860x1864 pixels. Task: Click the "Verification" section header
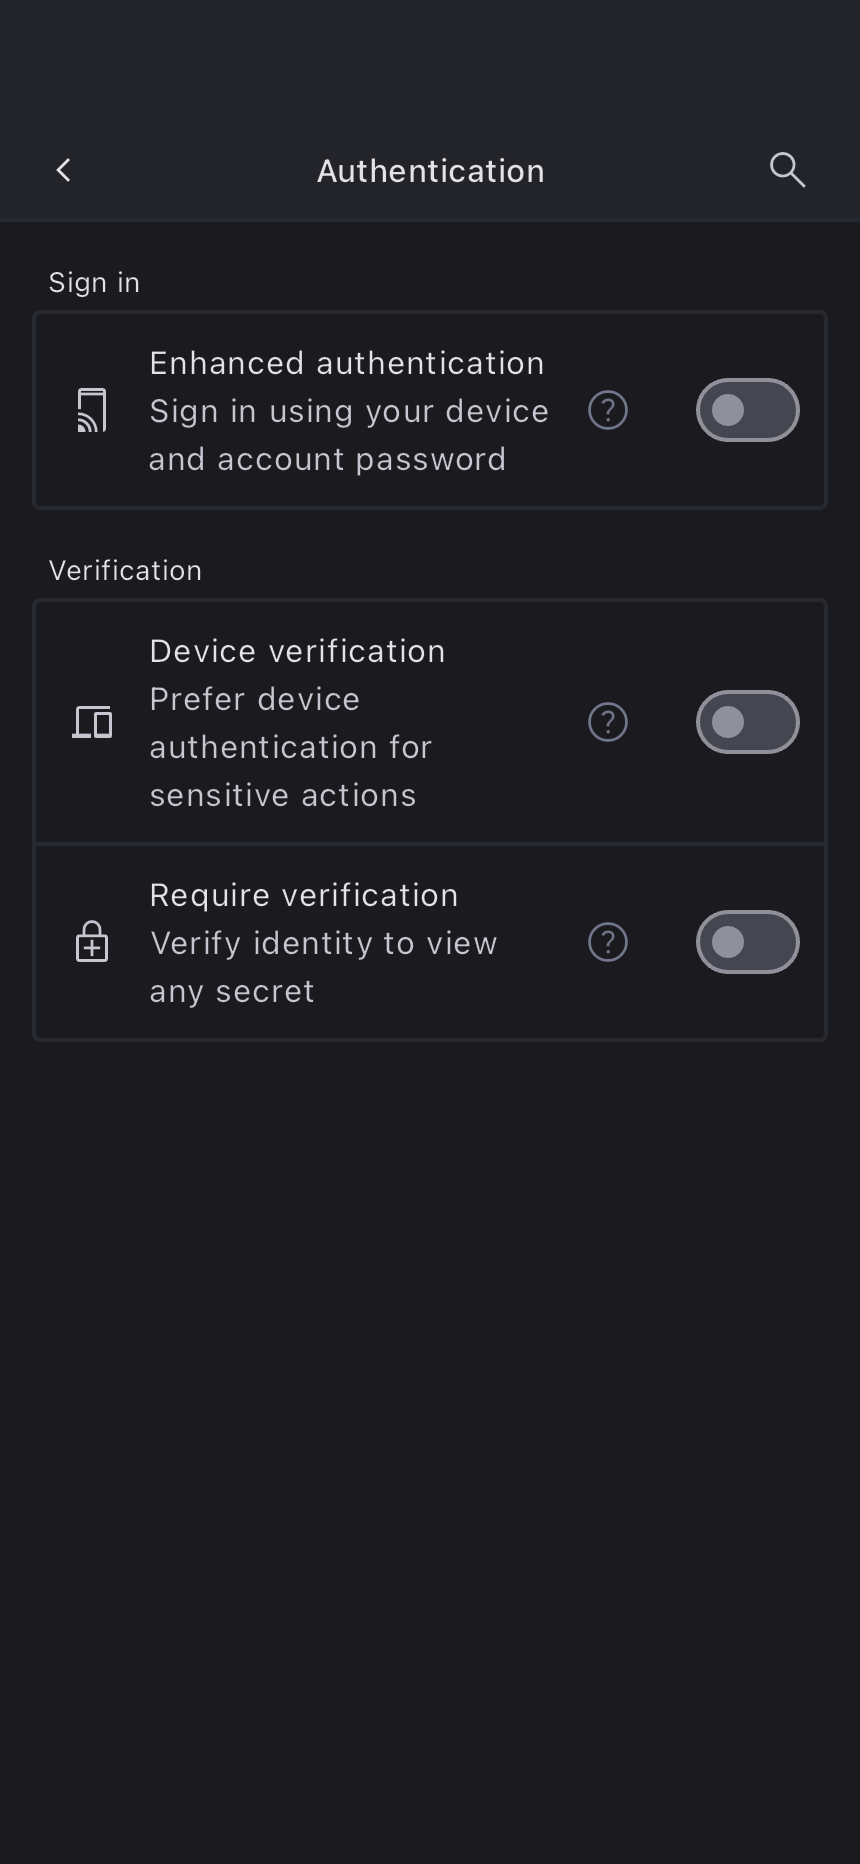[x=125, y=571]
